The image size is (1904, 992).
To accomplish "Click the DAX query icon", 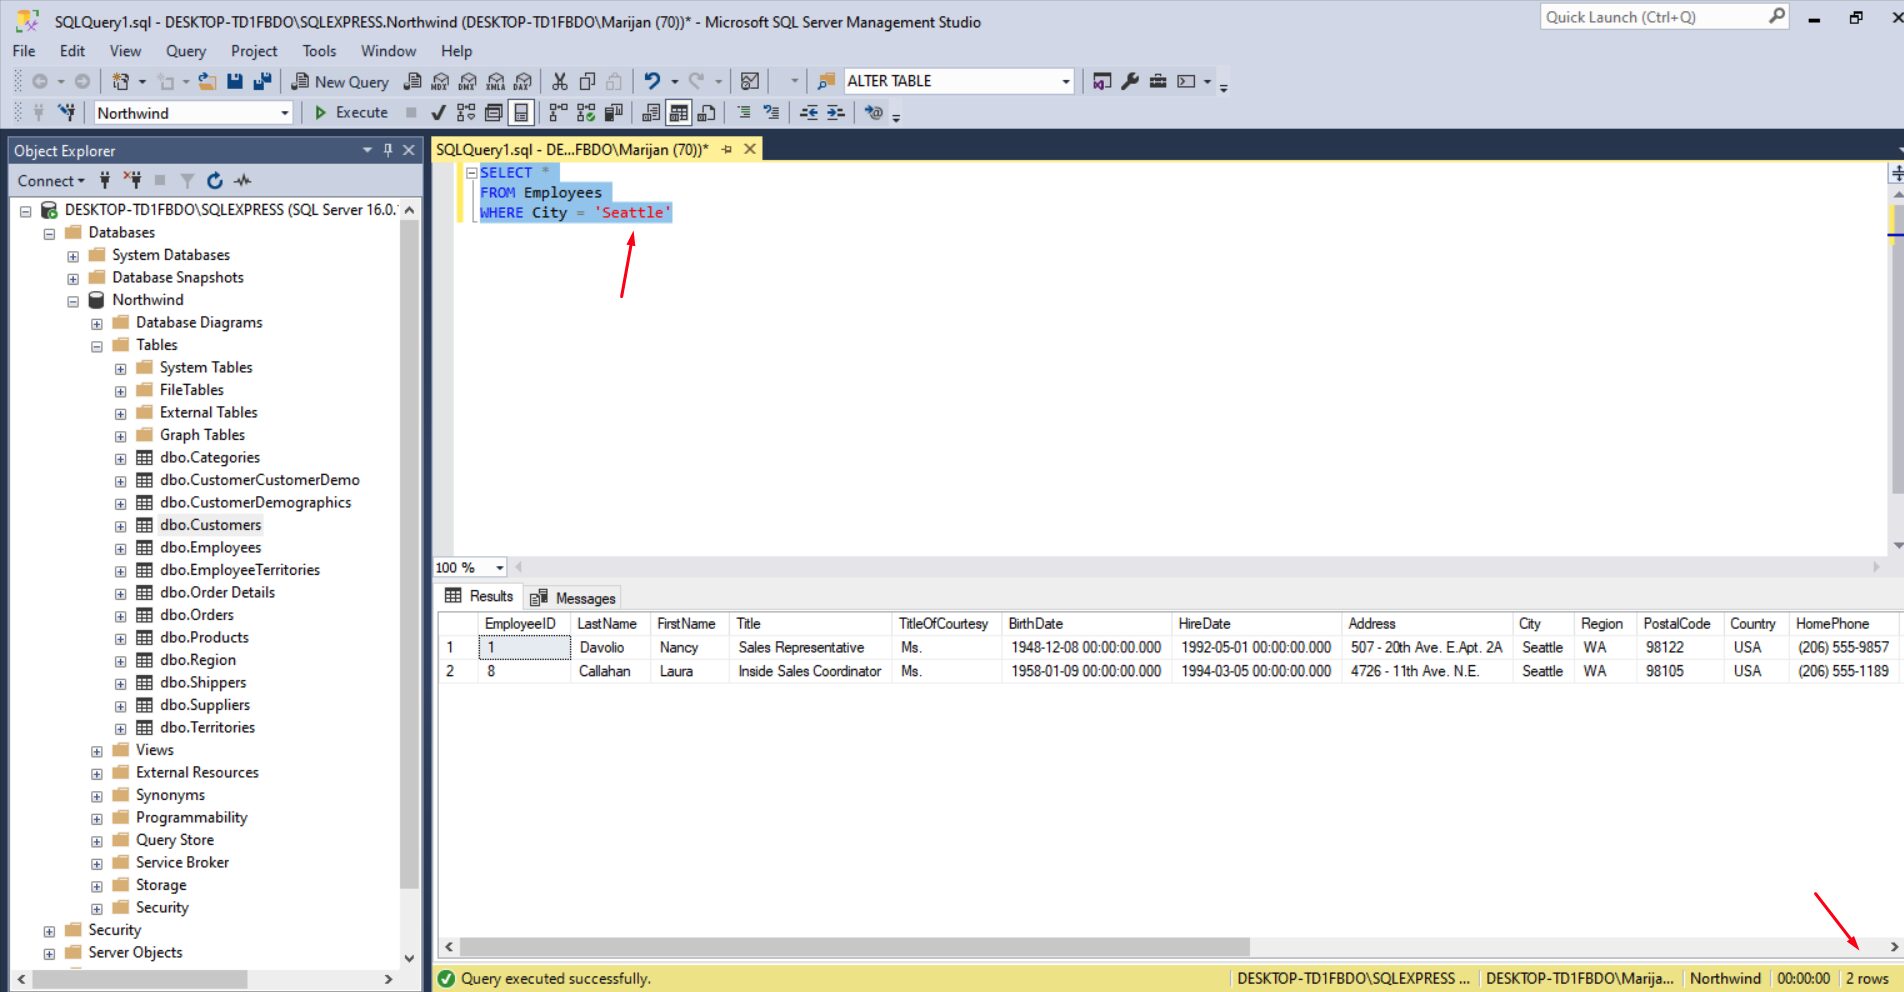I will 523,81.
